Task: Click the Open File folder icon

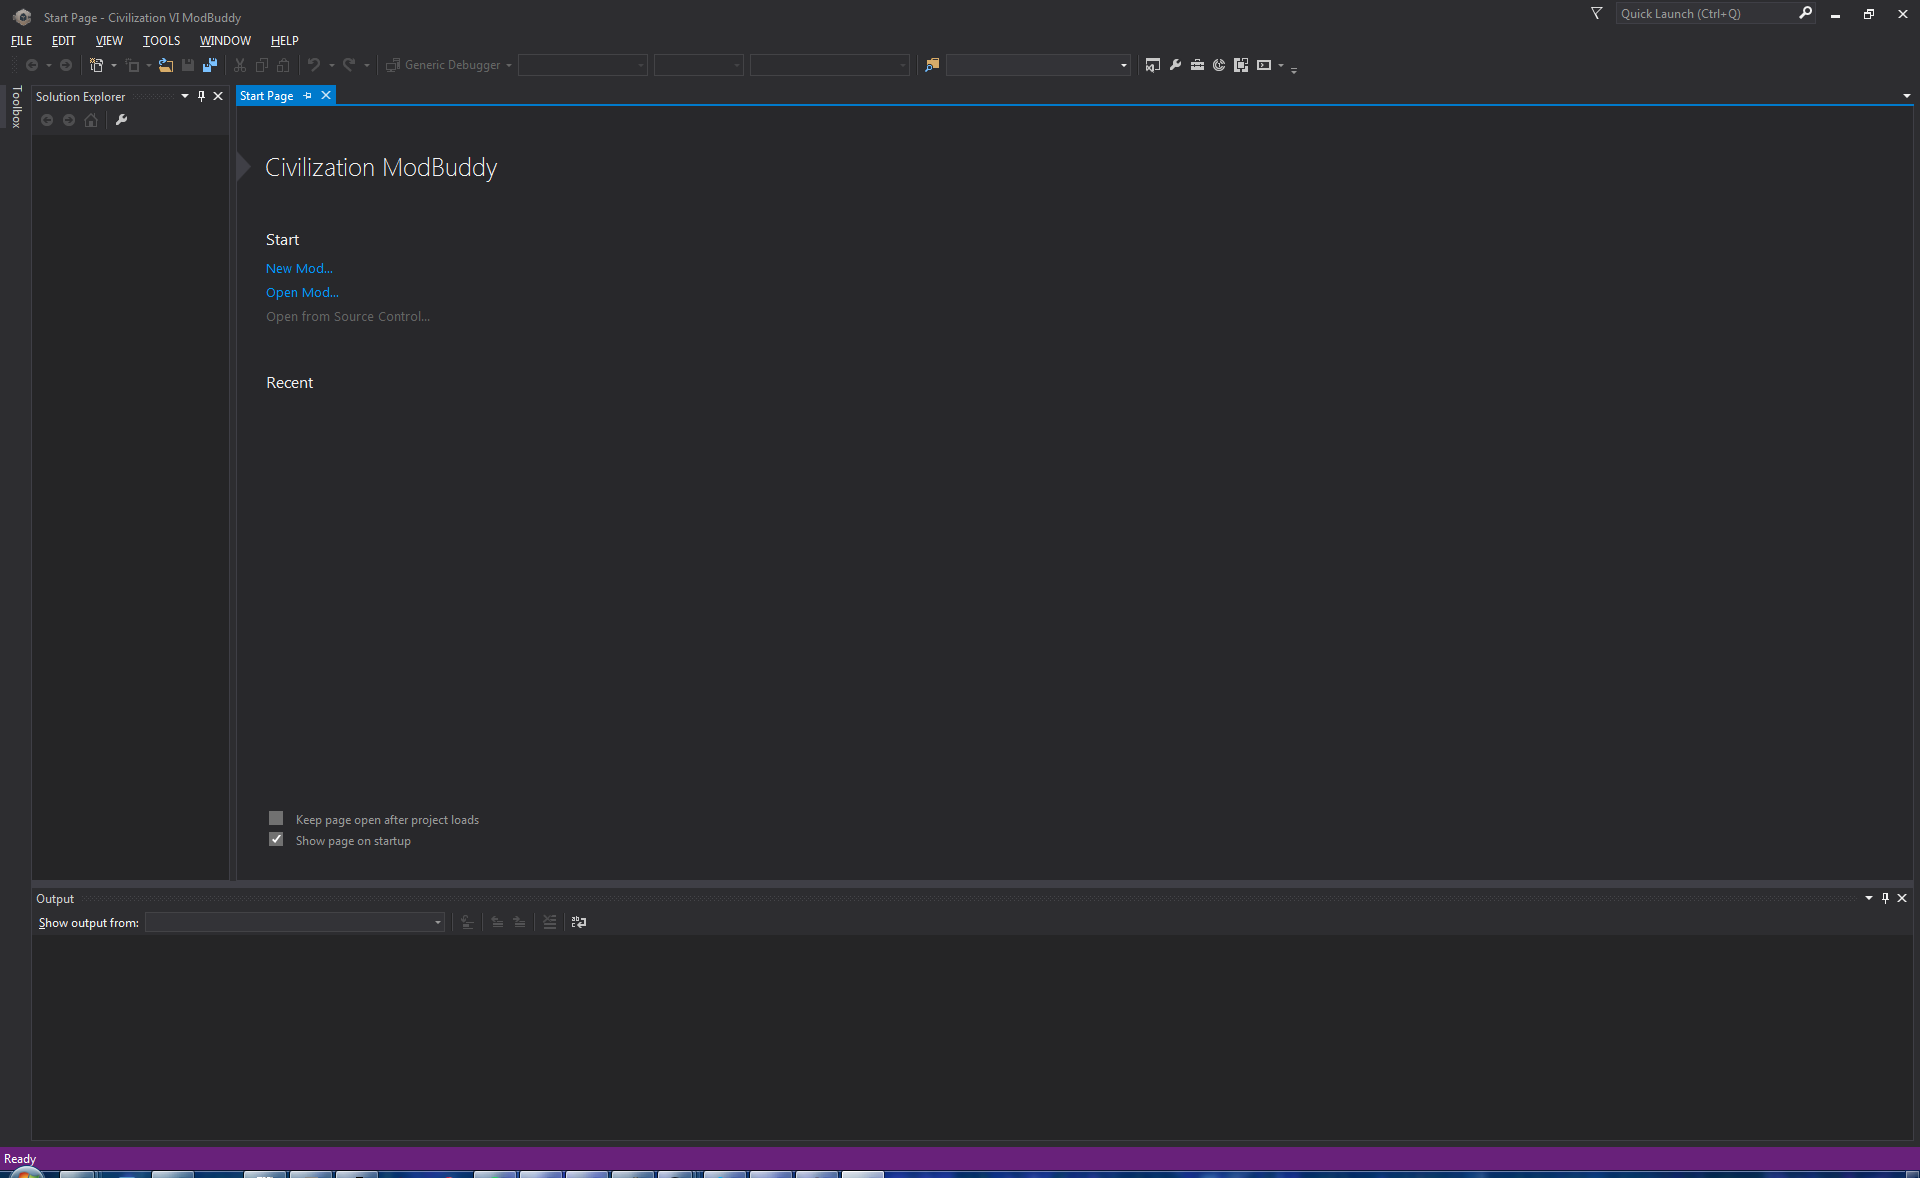Action: (x=166, y=65)
